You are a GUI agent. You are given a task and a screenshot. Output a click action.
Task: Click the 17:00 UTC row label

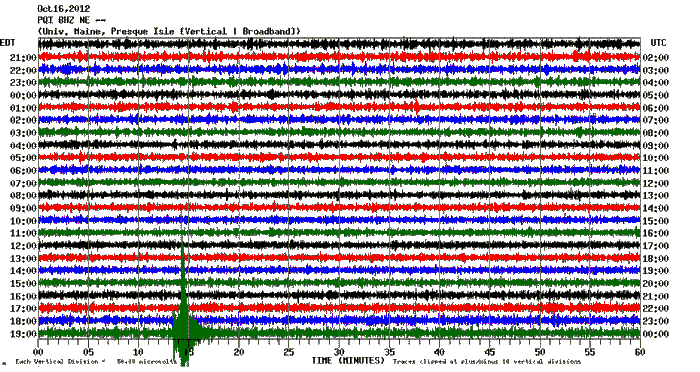pos(655,246)
